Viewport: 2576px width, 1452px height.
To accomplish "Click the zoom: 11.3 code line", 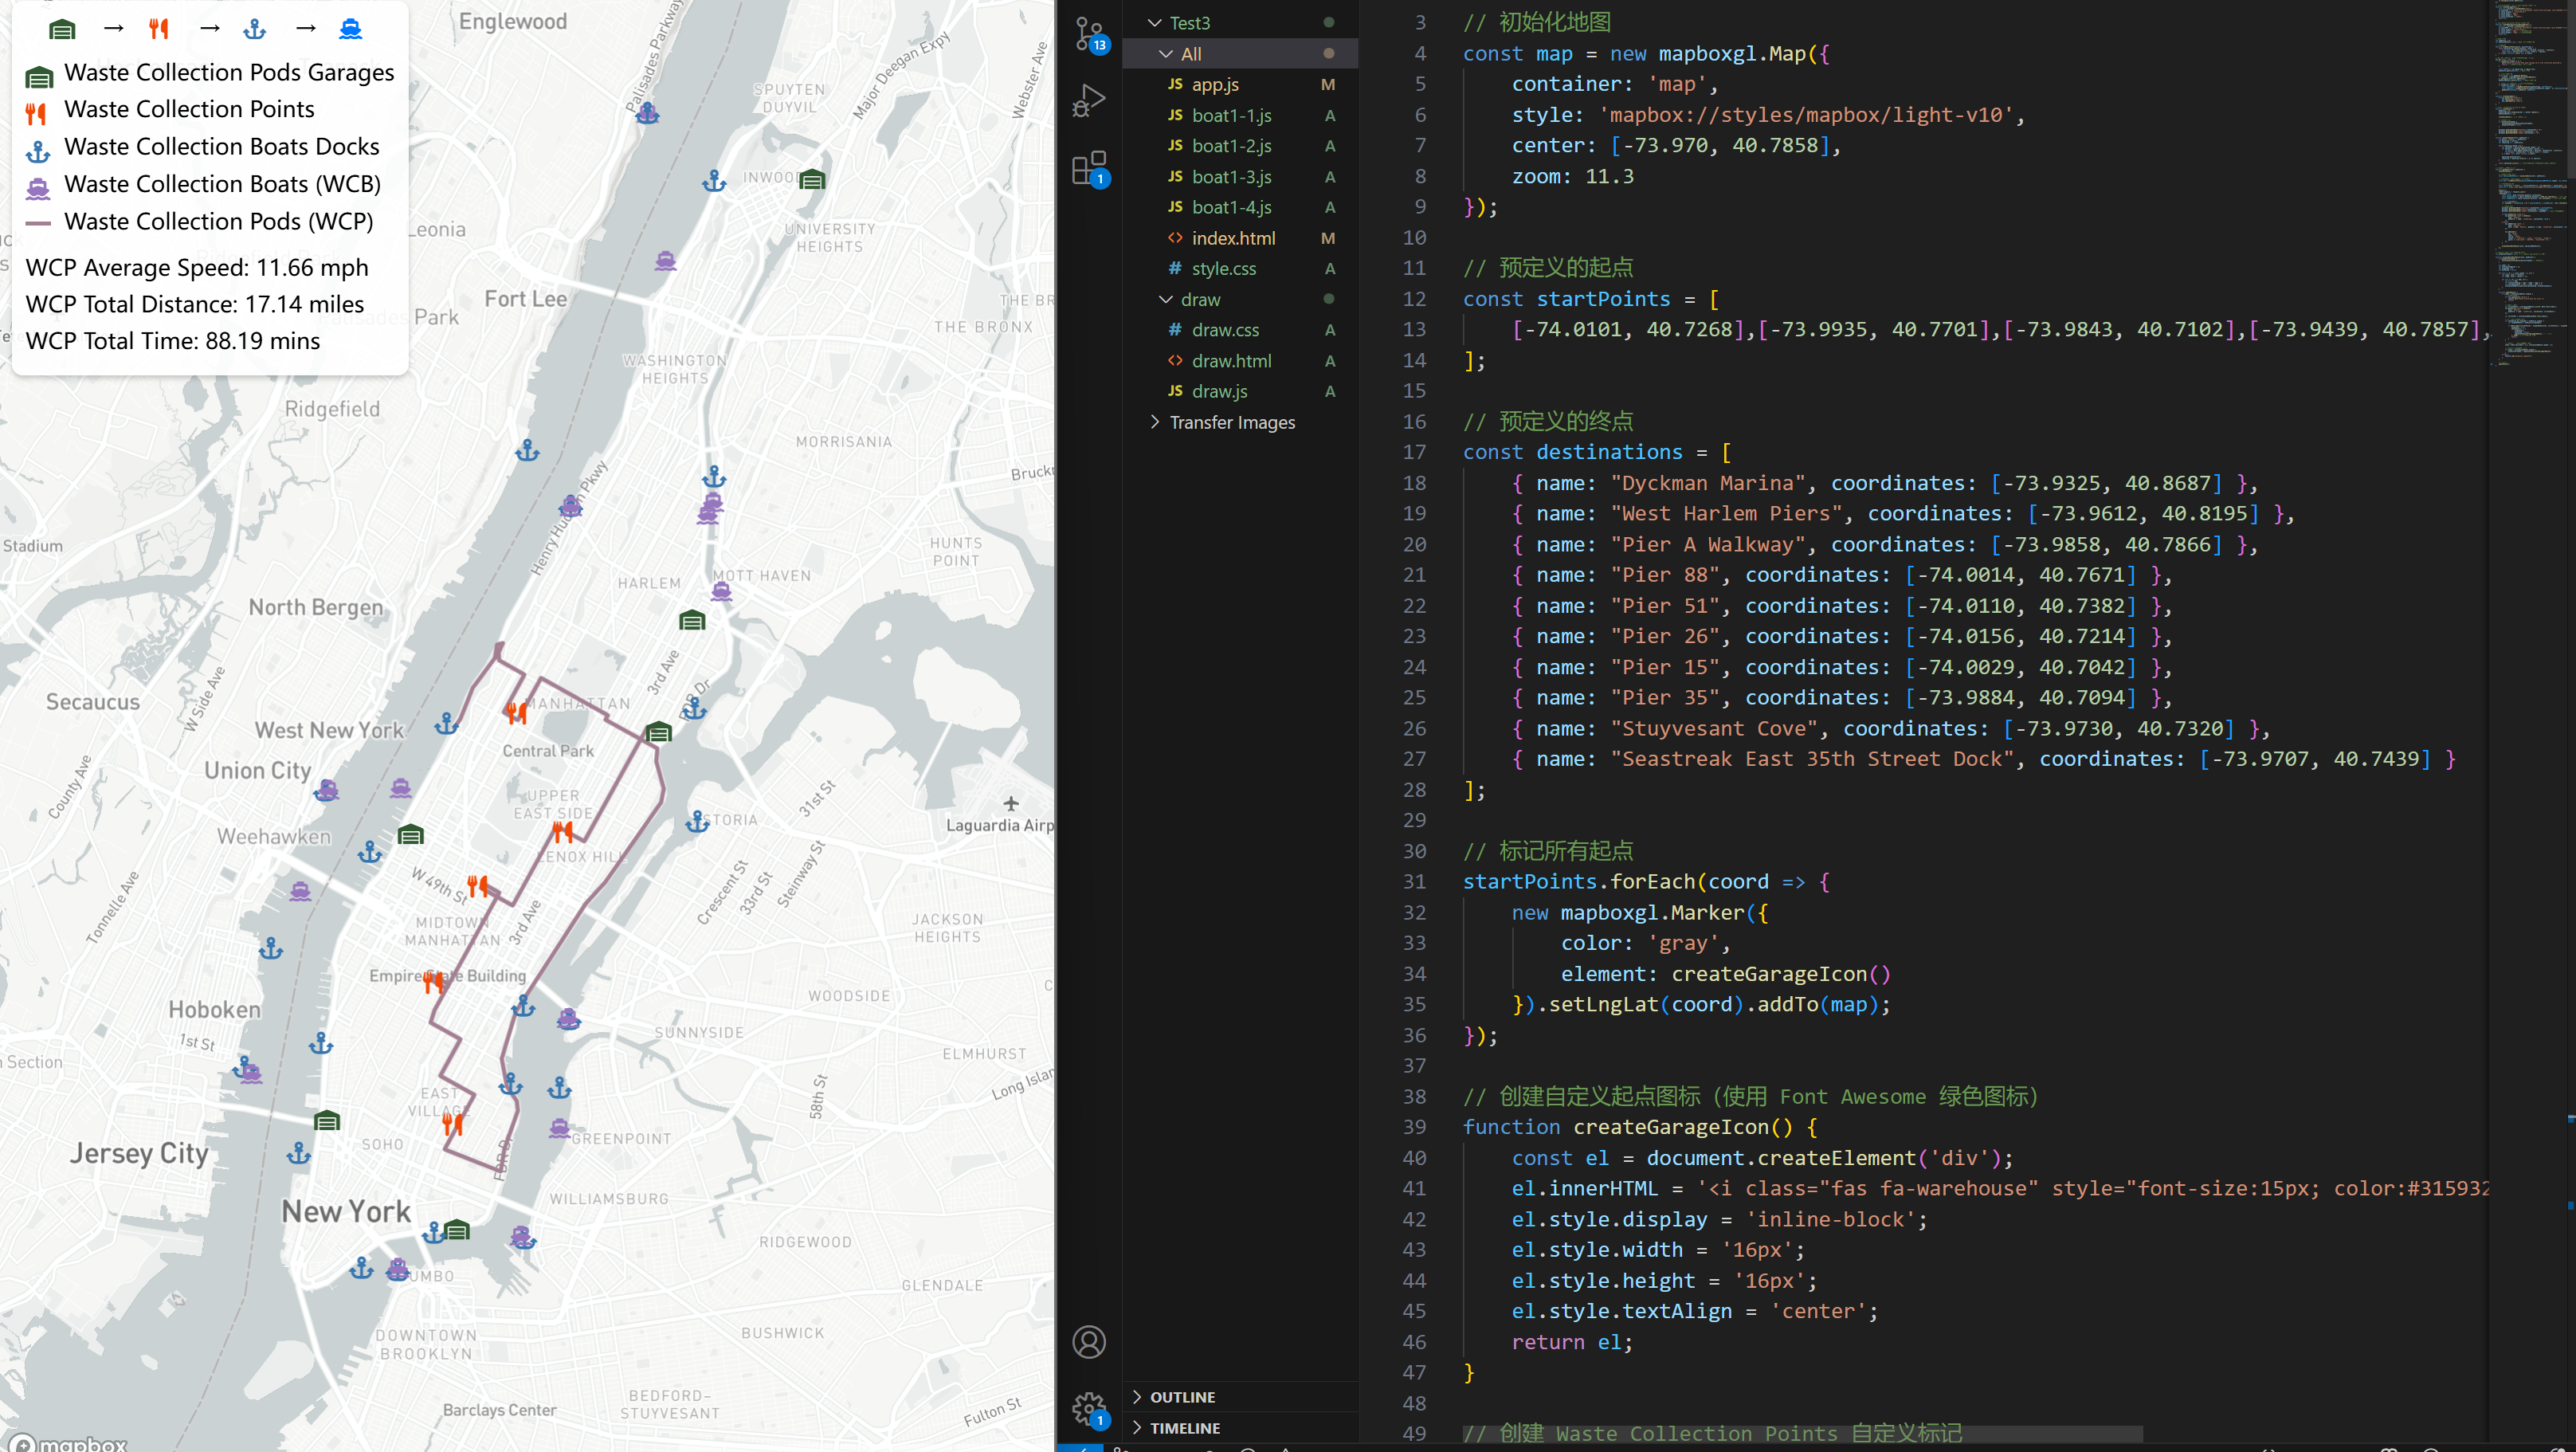I will (1573, 176).
